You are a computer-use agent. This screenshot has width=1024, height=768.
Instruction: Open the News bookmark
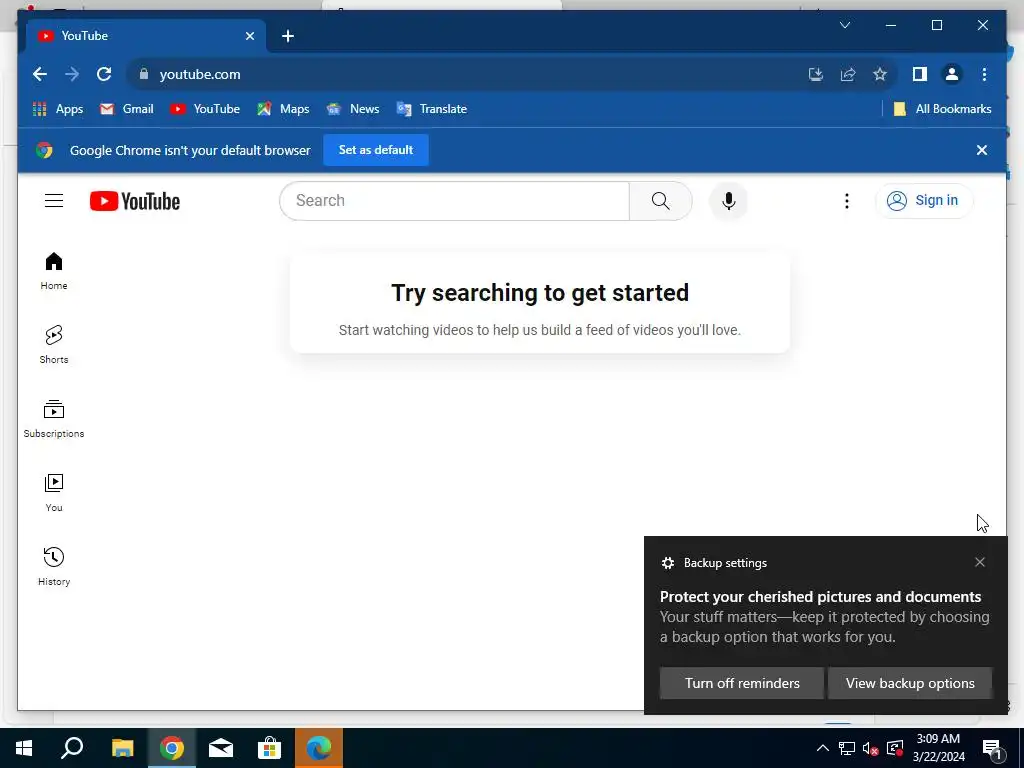353,109
